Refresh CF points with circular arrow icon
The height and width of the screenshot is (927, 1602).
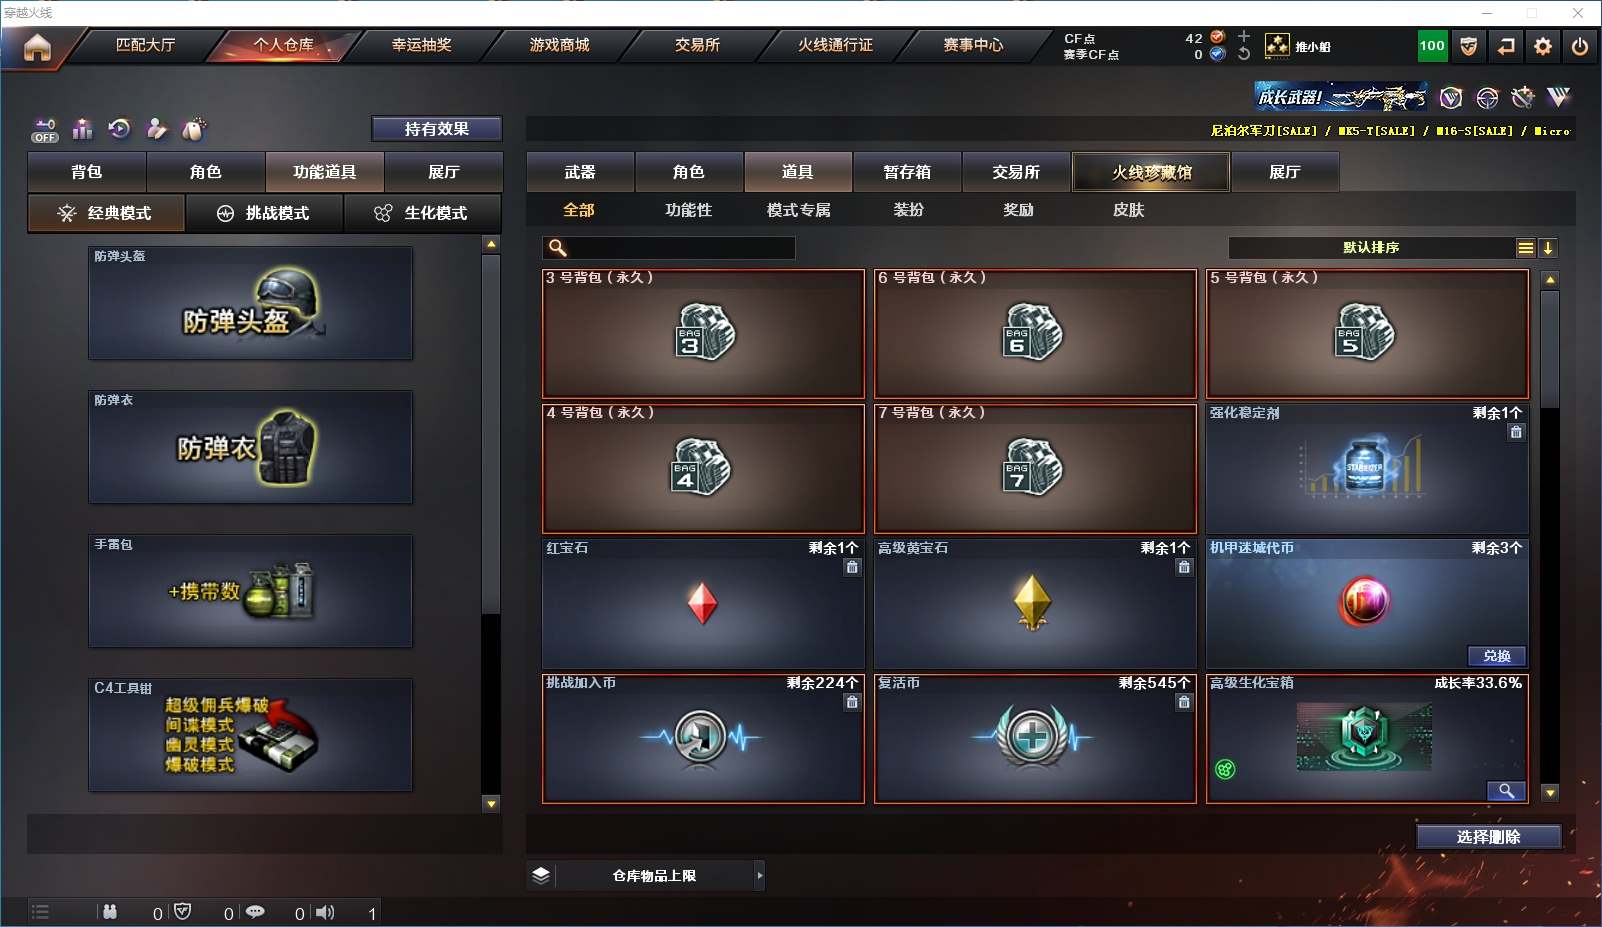click(1244, 54)
